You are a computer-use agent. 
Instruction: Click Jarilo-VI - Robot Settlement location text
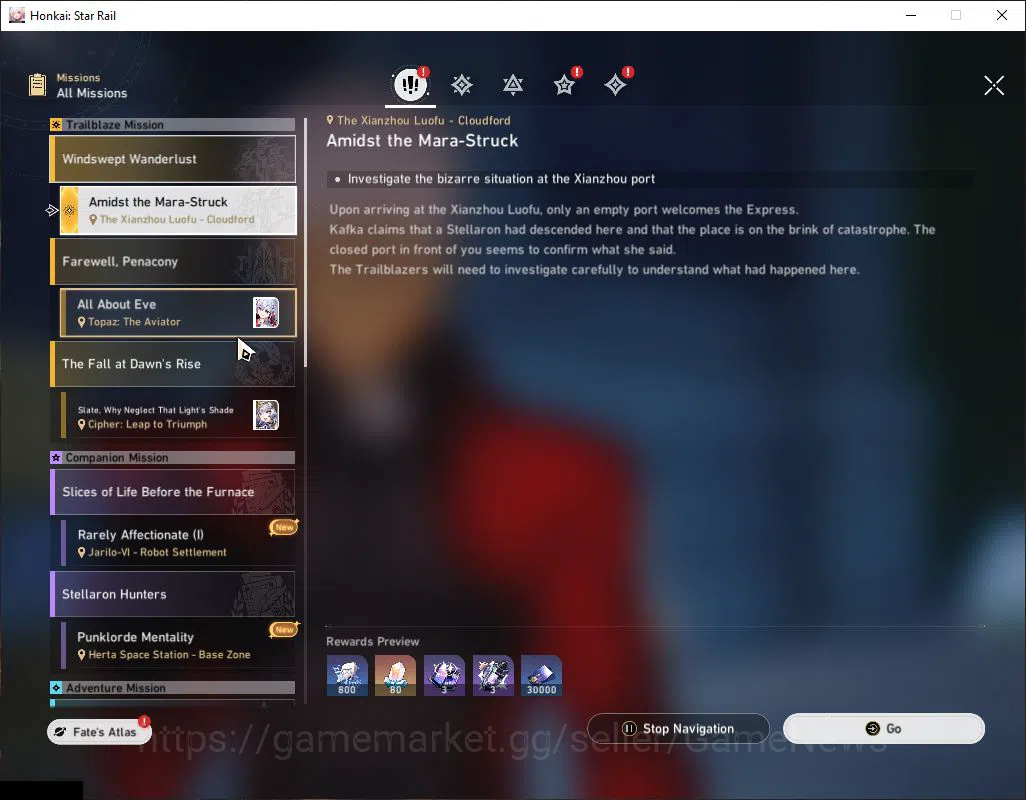click(157, 552)
